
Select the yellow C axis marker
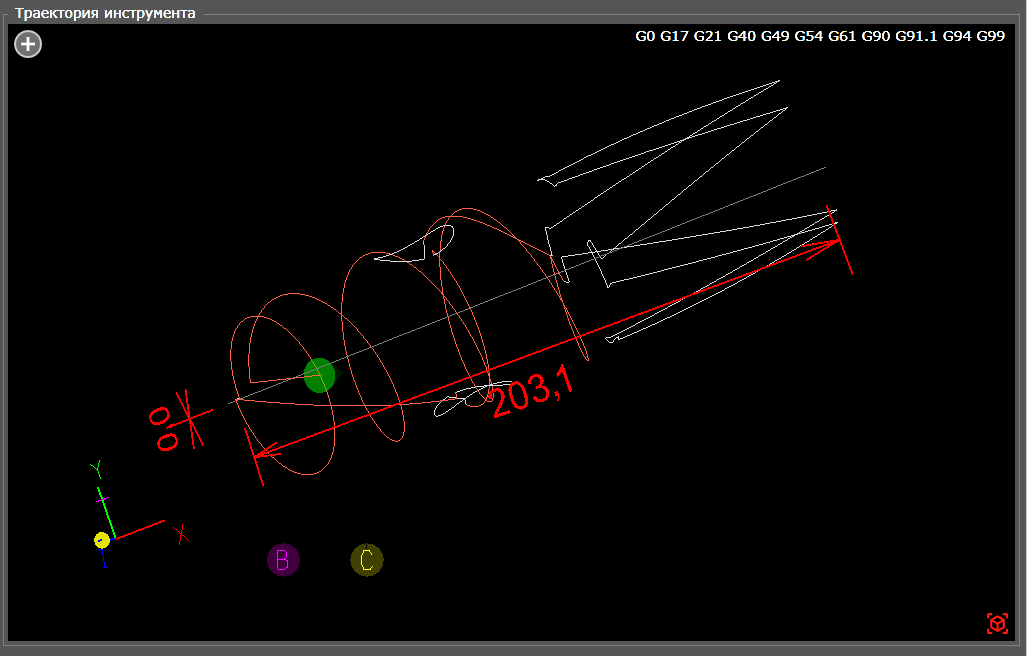click(x=367, y=560)
